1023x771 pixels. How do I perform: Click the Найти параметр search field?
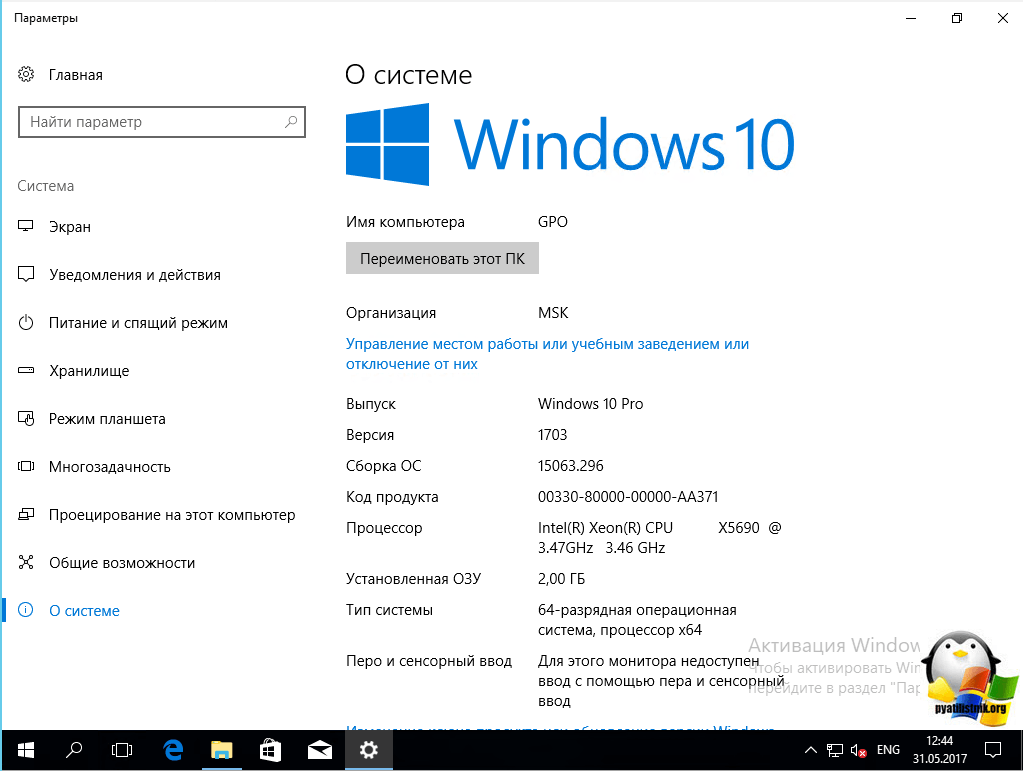(x=150, y=122)
